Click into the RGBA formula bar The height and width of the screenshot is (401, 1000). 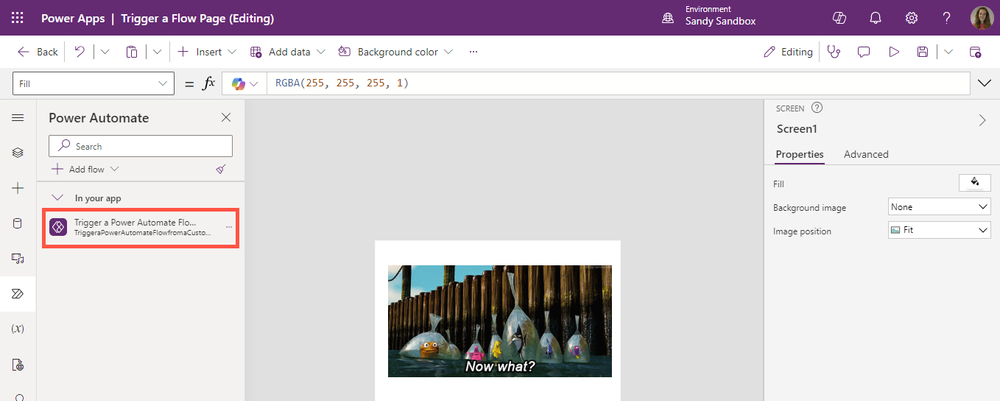[x=619, y=84]
